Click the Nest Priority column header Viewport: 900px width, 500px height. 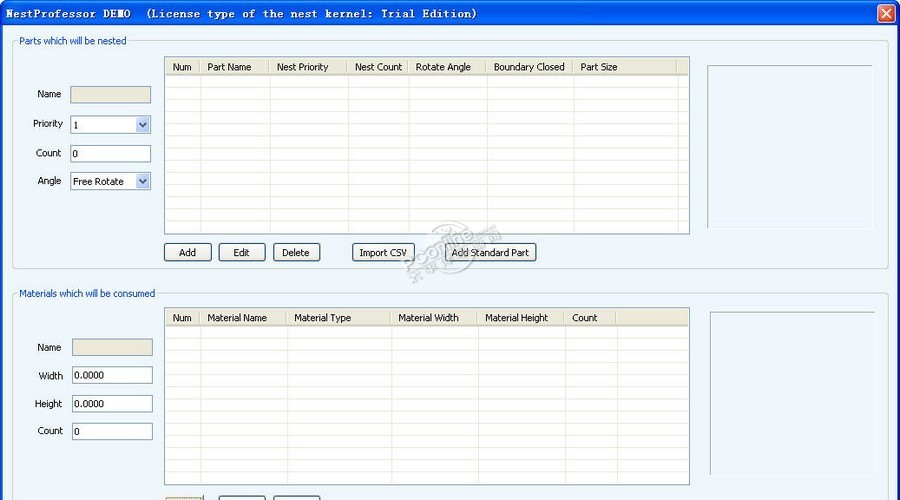(308, 67)
